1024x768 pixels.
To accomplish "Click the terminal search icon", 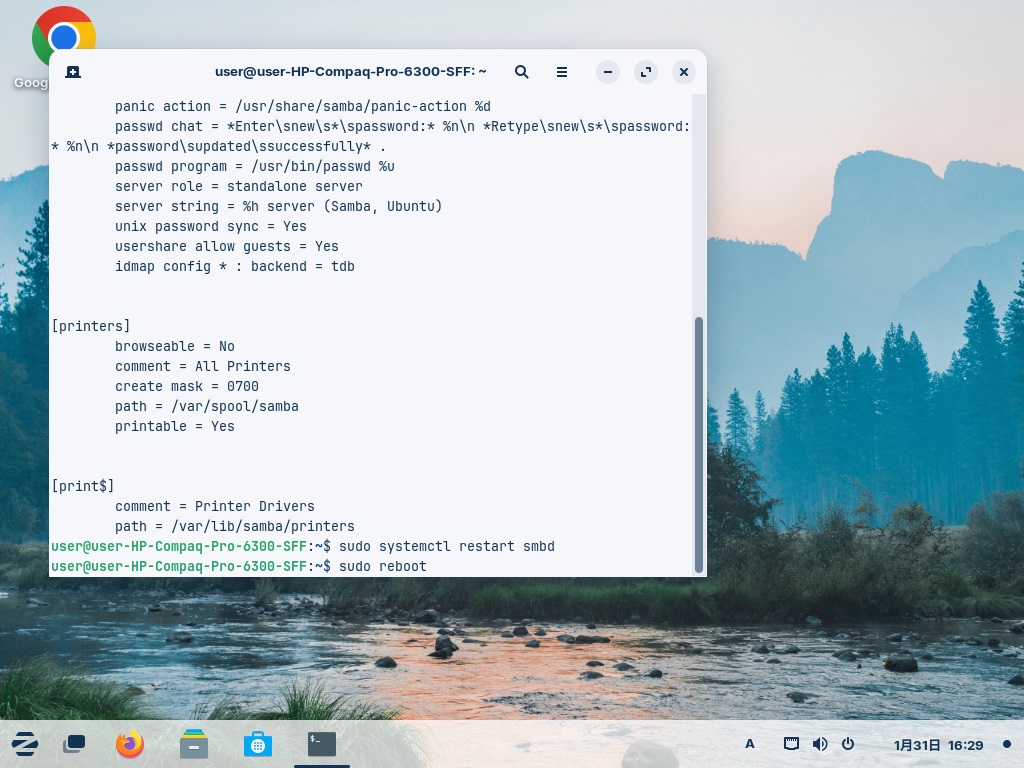I will pos(522,72).
